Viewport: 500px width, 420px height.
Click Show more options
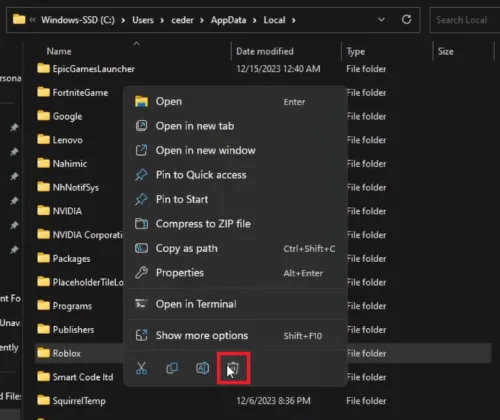[x=235, y=335]
